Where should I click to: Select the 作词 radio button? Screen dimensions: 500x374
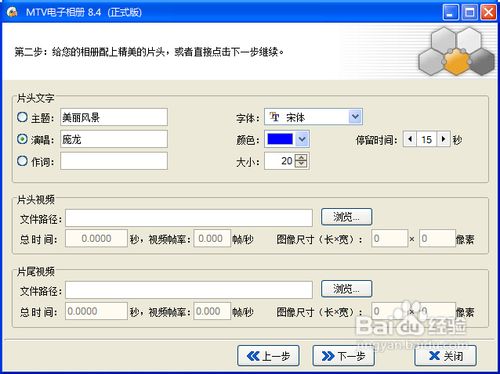click(x=22, y=161)
